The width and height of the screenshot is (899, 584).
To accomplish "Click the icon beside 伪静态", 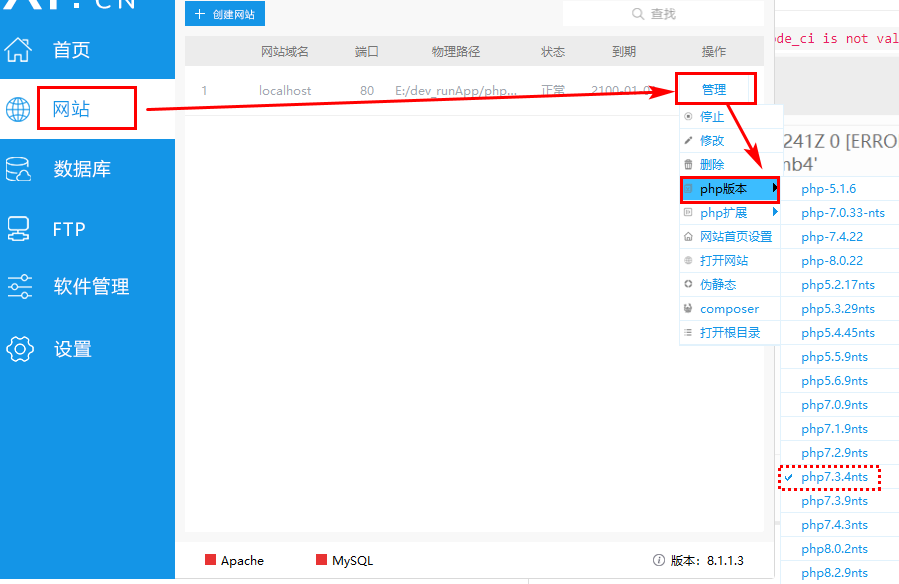I will [x=688, y=284].
